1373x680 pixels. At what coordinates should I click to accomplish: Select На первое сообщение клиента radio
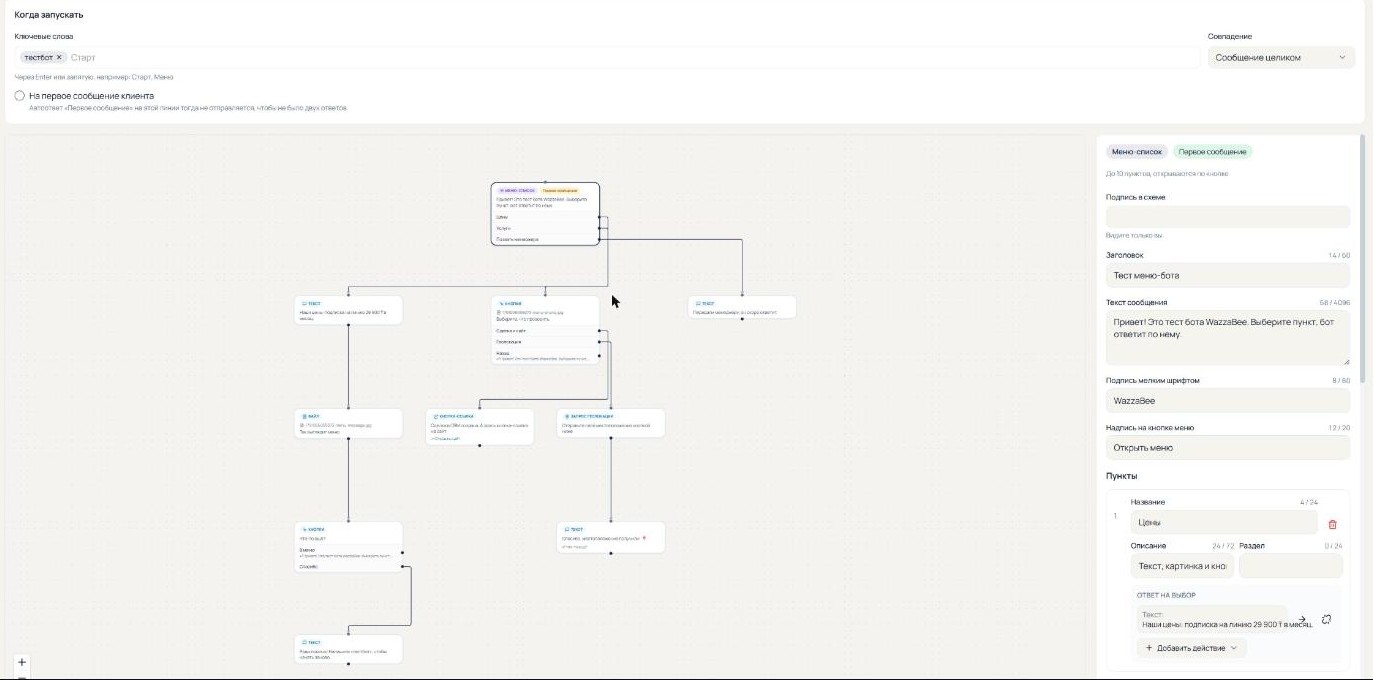coord(19,96)
